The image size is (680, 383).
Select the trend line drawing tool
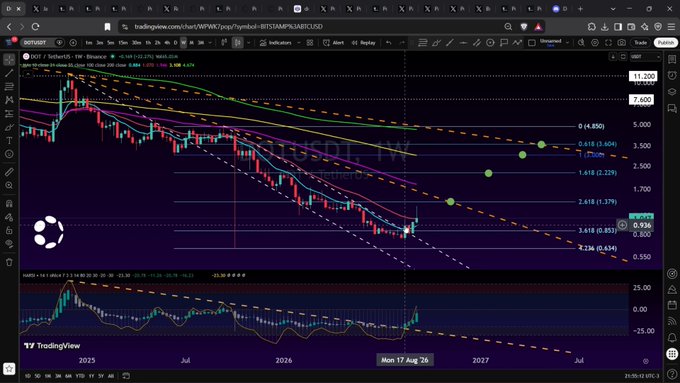tap(9, 73)
